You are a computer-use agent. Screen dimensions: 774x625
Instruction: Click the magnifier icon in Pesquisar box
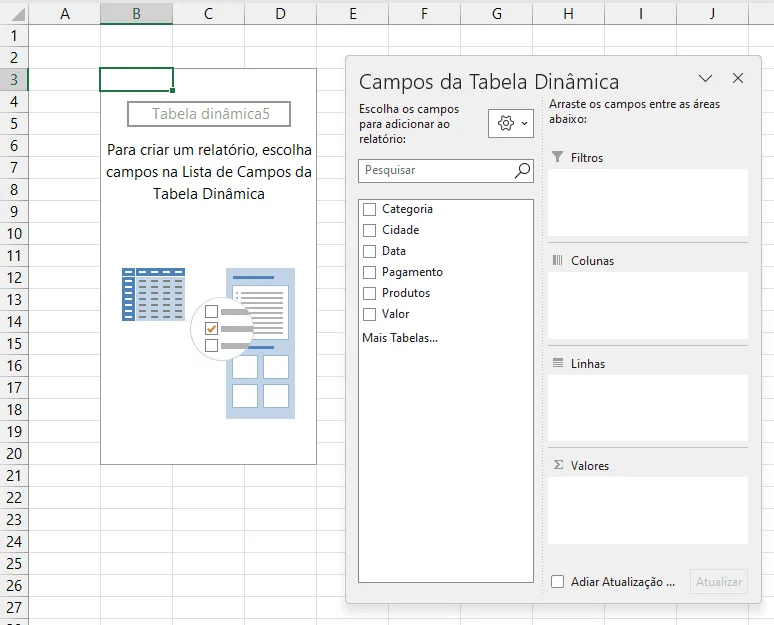pos(522,170)
